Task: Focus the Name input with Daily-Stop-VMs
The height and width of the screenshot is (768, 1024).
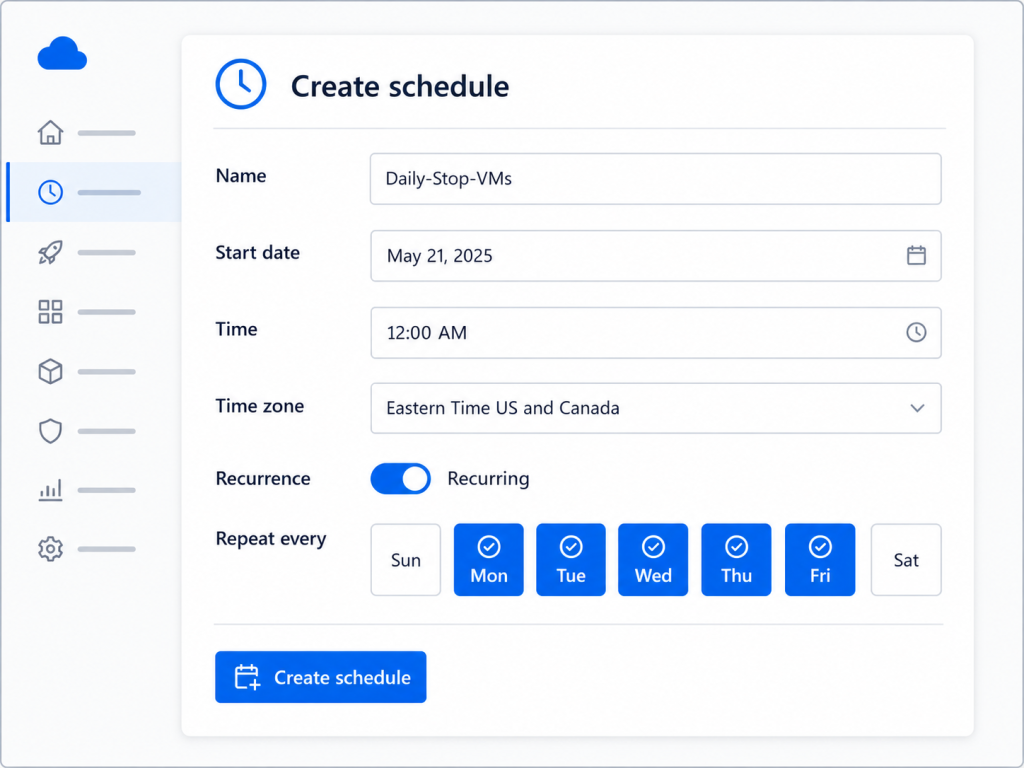Action: (x=656, y=179)
